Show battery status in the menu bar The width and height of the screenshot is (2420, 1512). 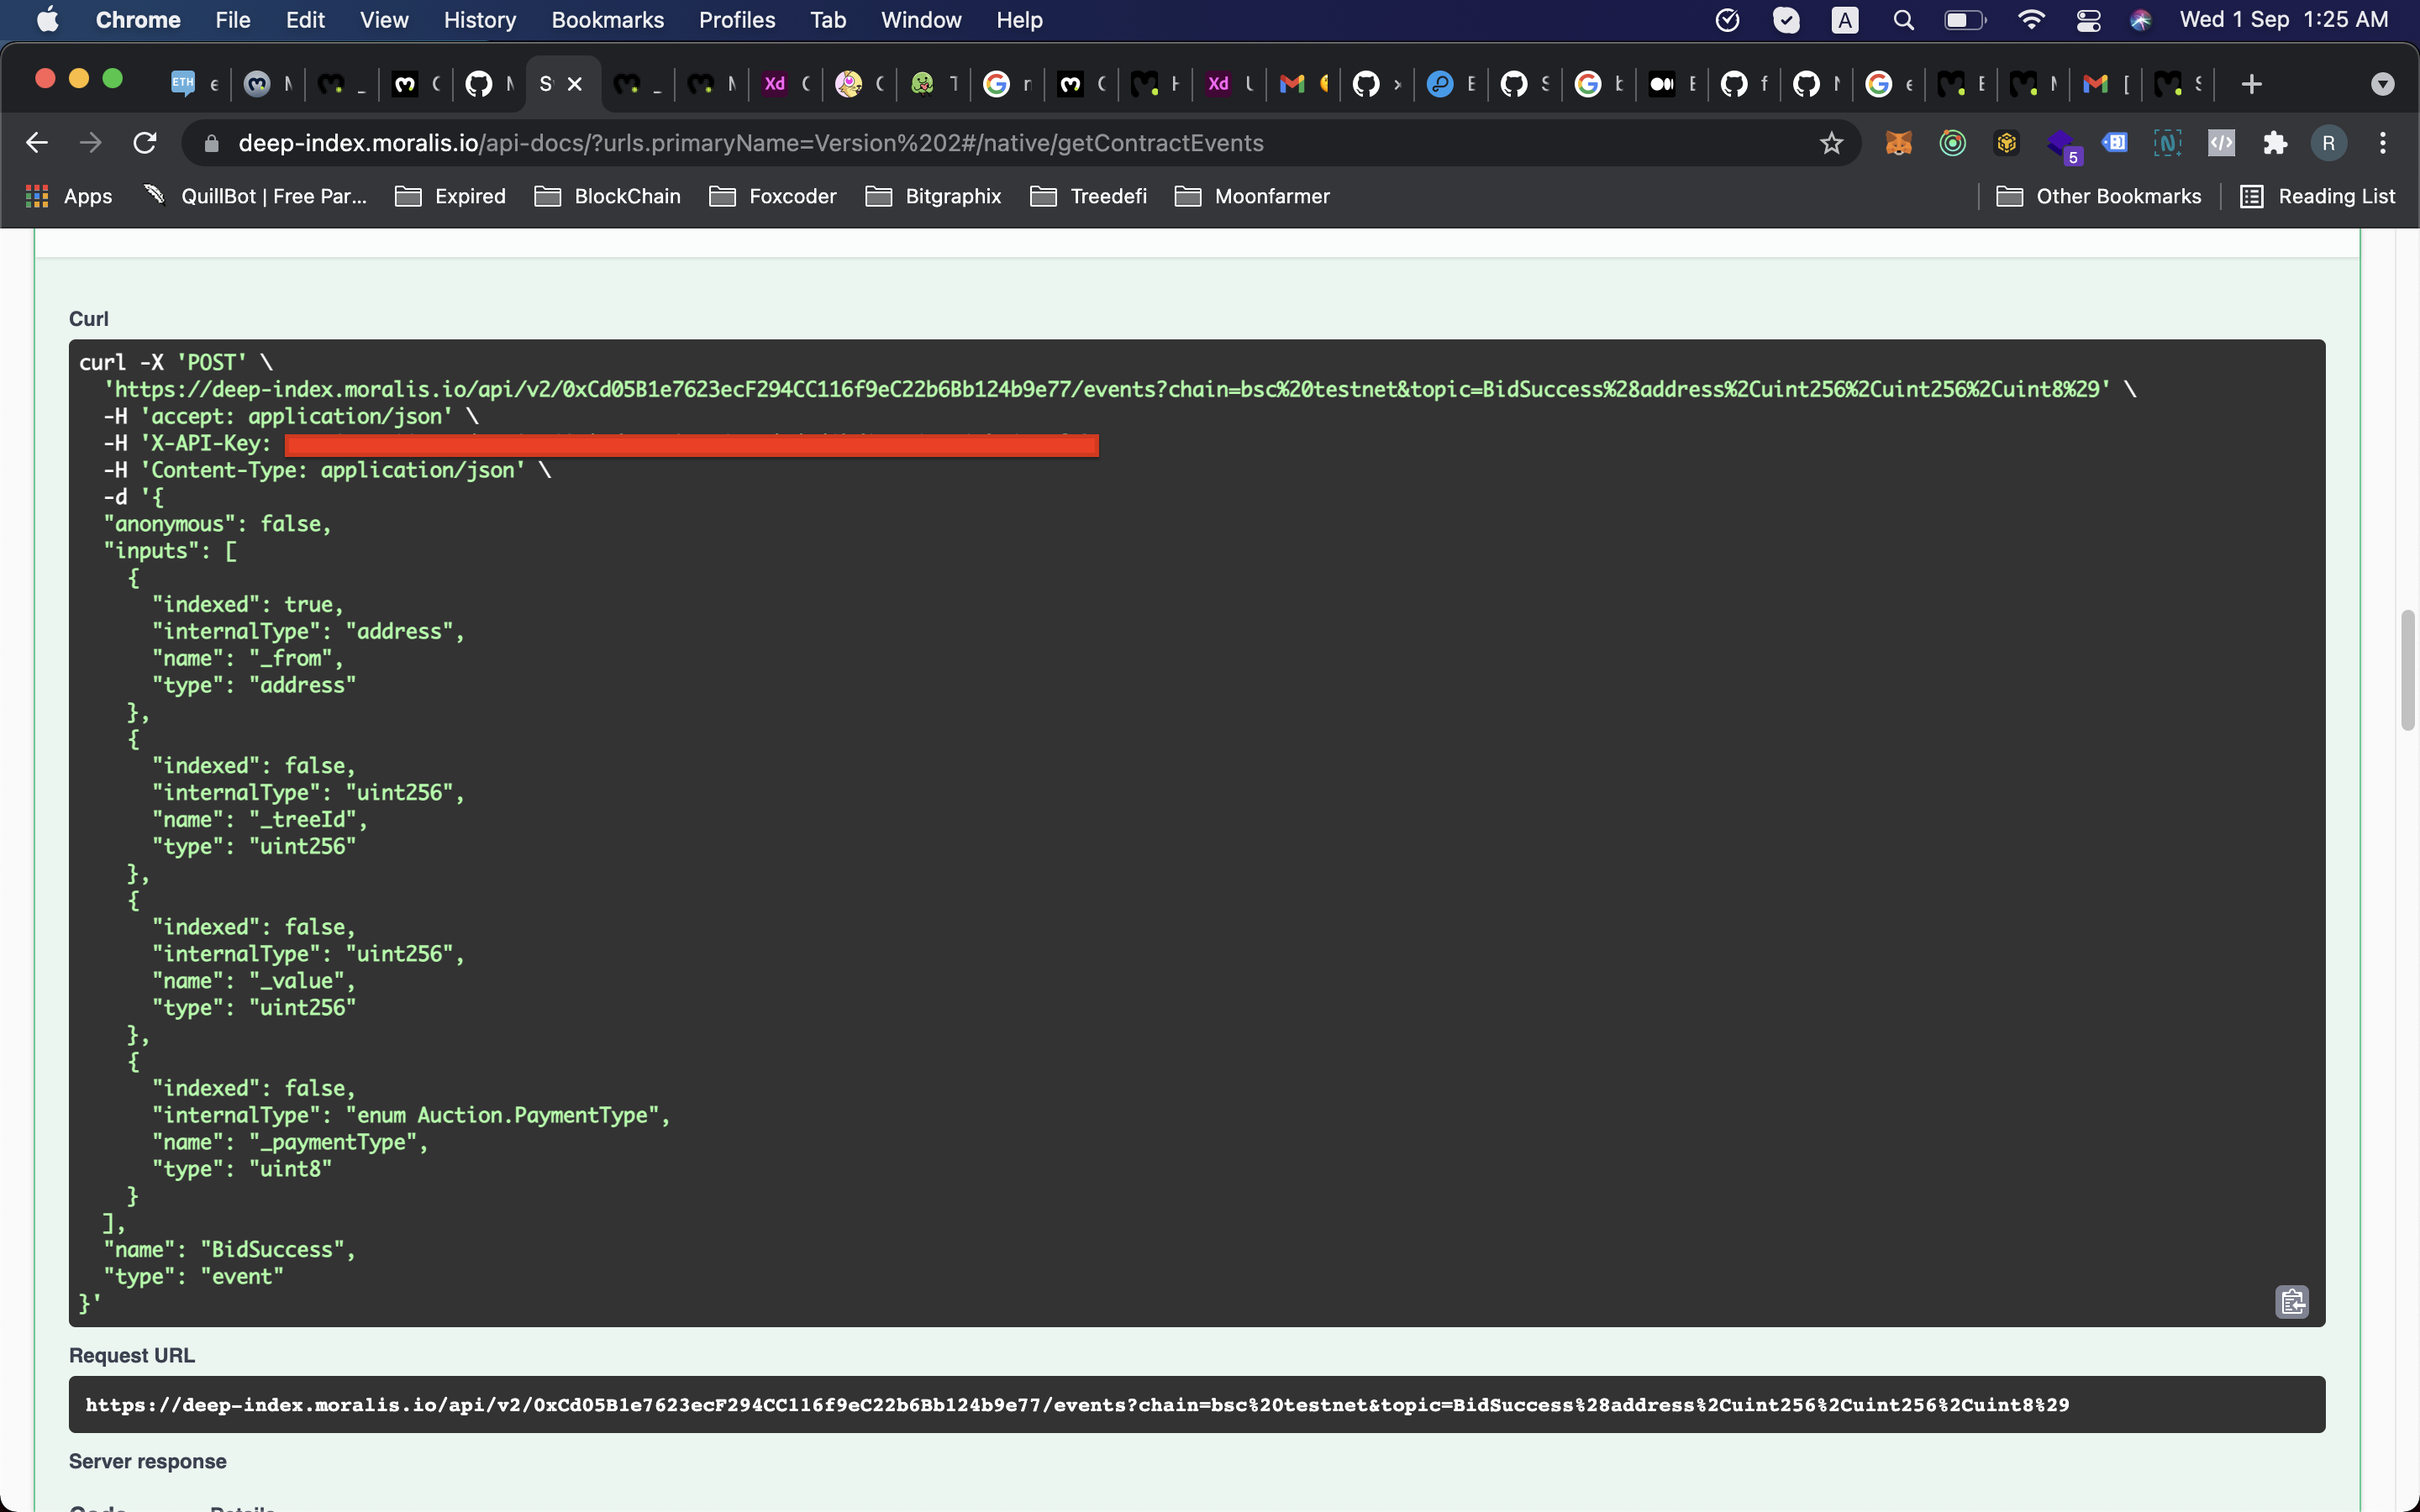pos(1964,20)
